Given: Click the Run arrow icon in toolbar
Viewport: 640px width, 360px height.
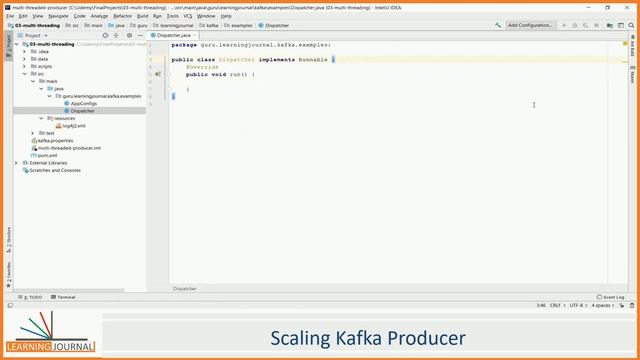Looking at the screenshot, I should 564,25.
